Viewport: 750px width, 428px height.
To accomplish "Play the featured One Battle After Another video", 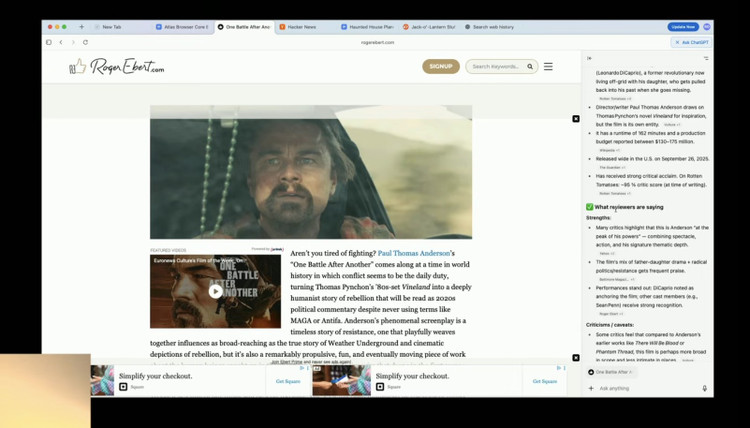I will coord(215,291).
